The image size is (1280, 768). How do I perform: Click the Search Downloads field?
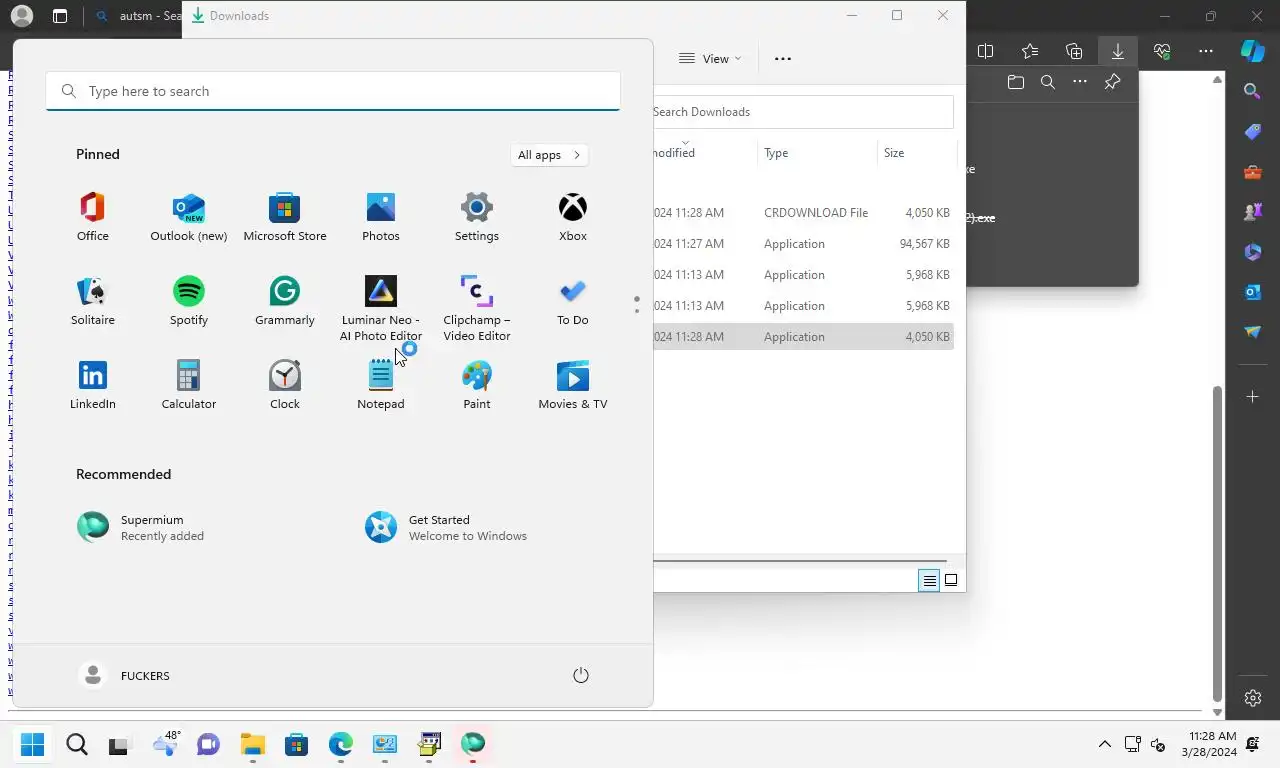click(x=803, y=112)
